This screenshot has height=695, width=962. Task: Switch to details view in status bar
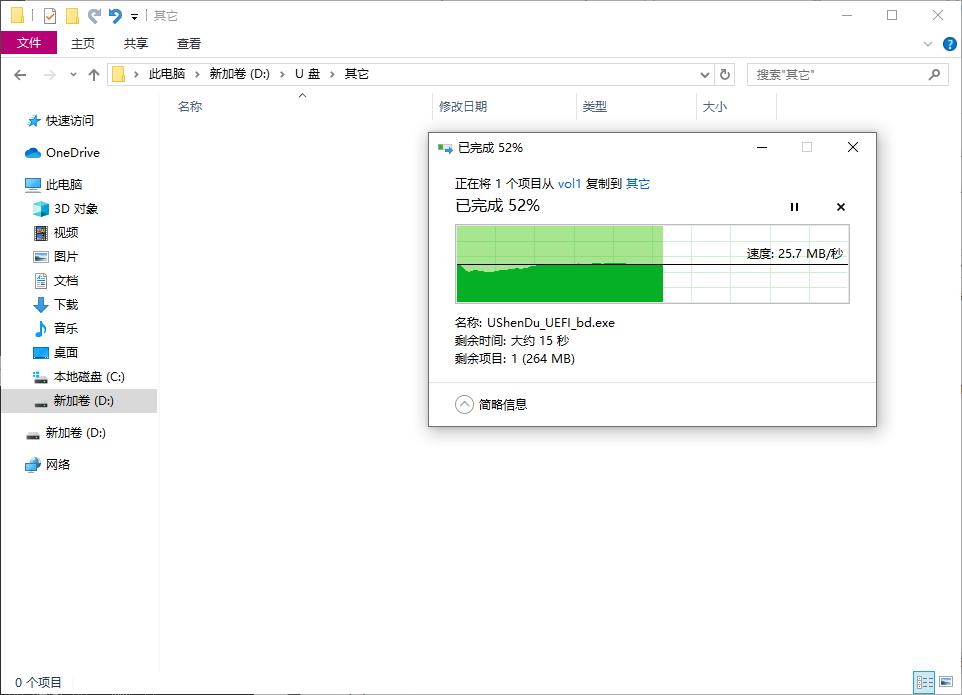pyautogui.click(x=925, y=680)
